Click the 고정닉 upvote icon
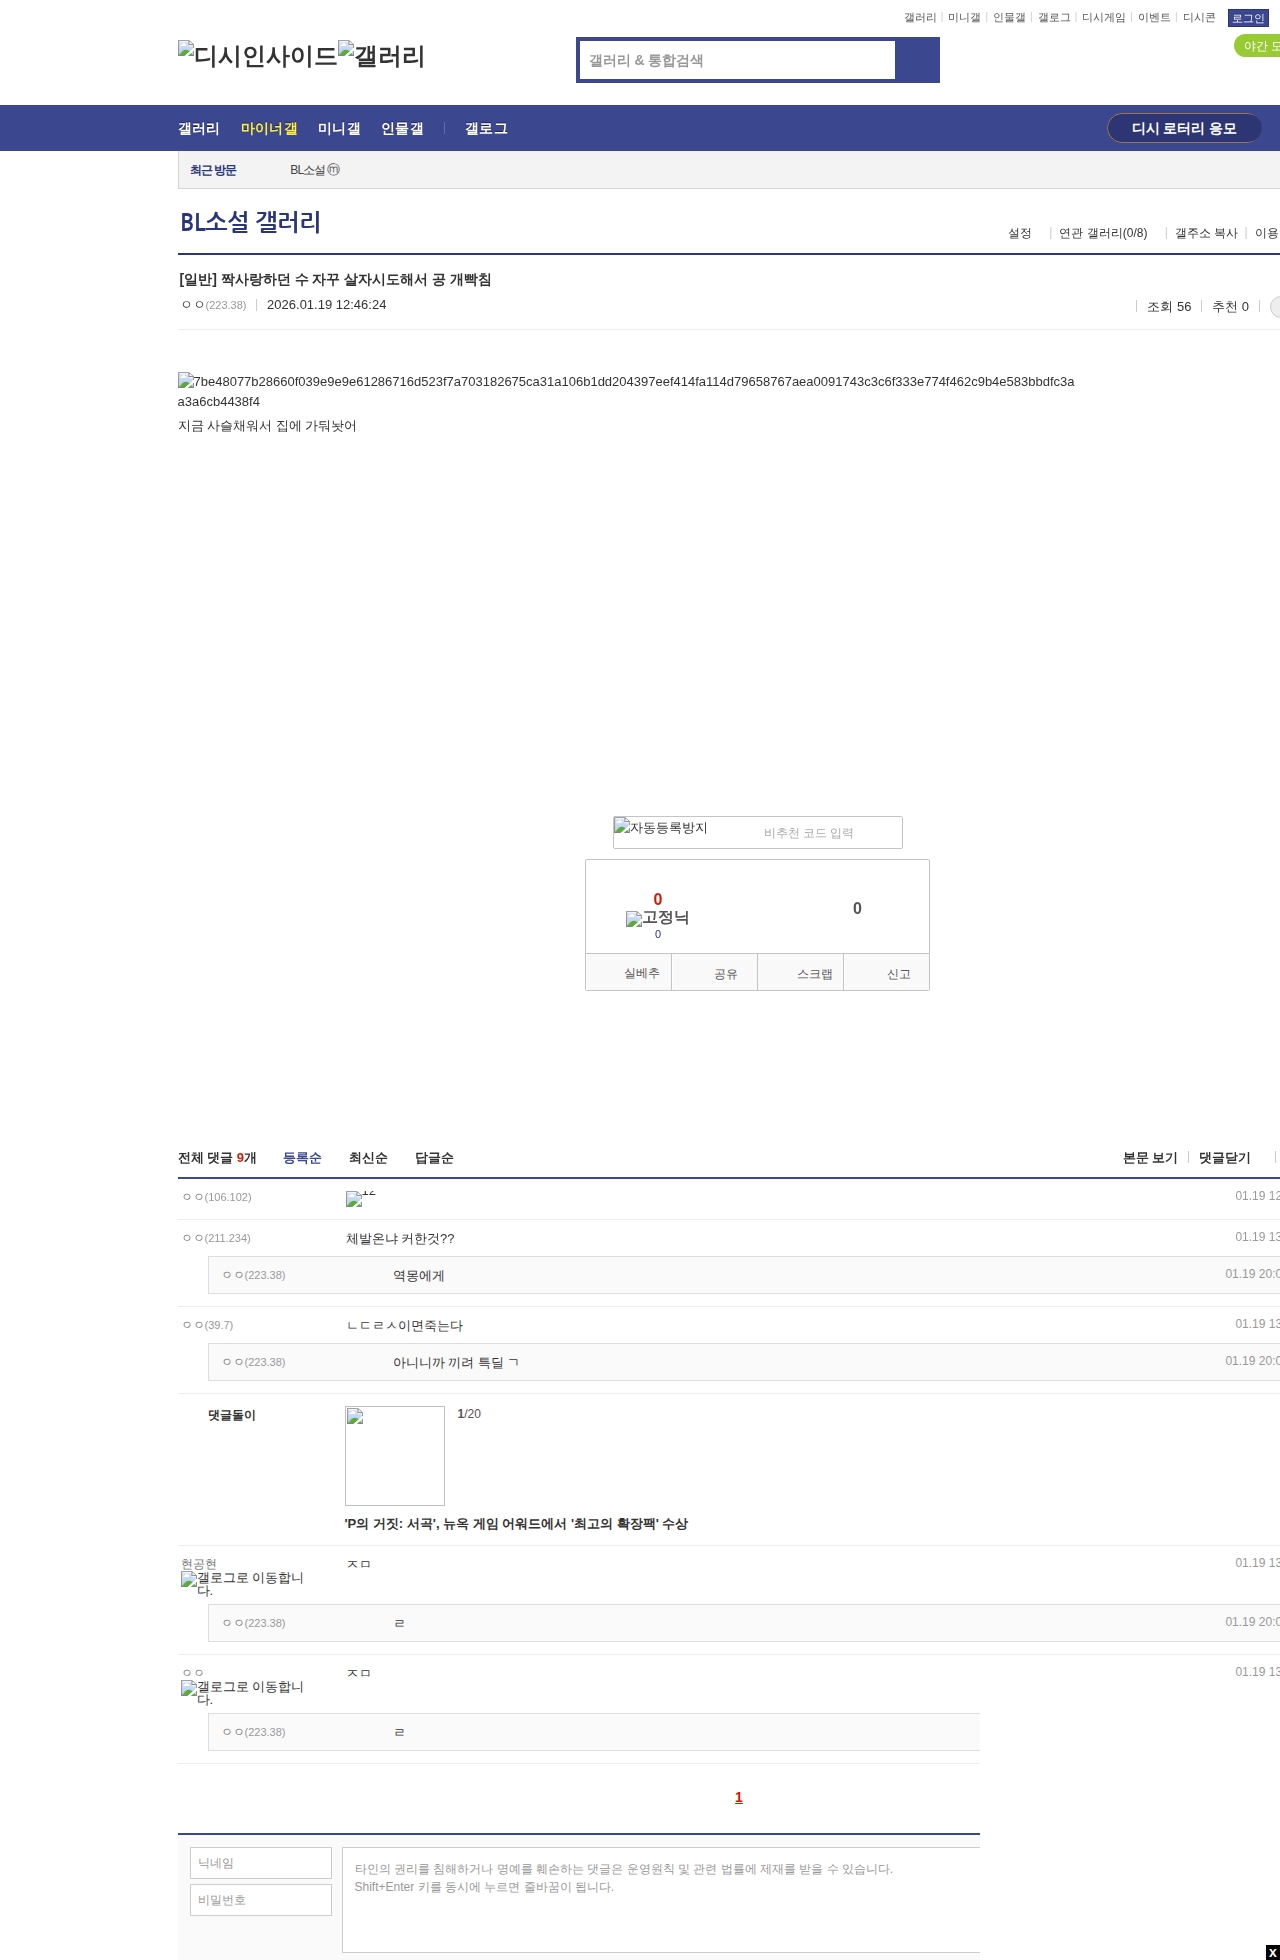1280x1960 pixels. point(657,918)
